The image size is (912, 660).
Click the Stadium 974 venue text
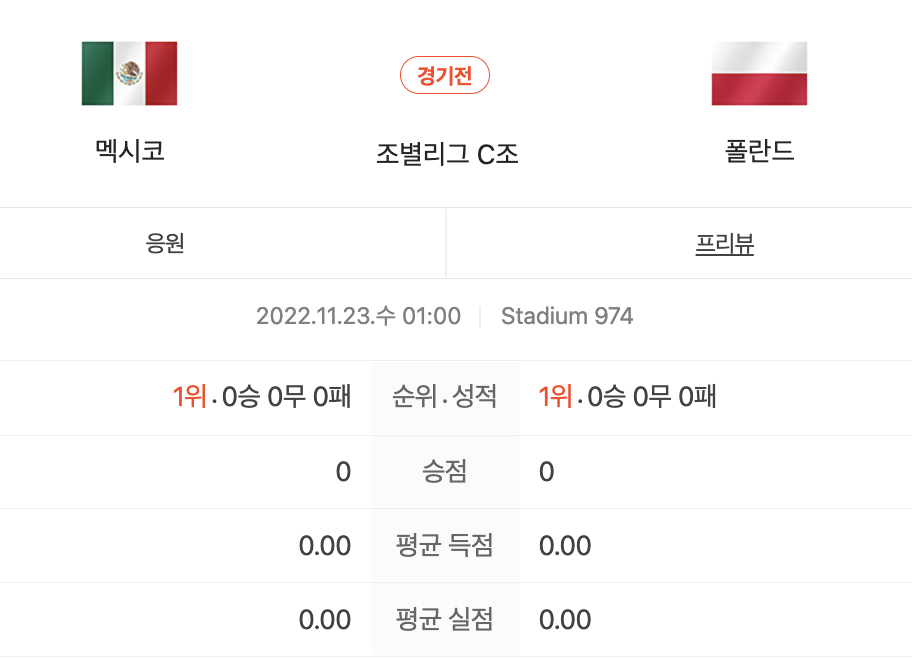[x=567, y=316]
